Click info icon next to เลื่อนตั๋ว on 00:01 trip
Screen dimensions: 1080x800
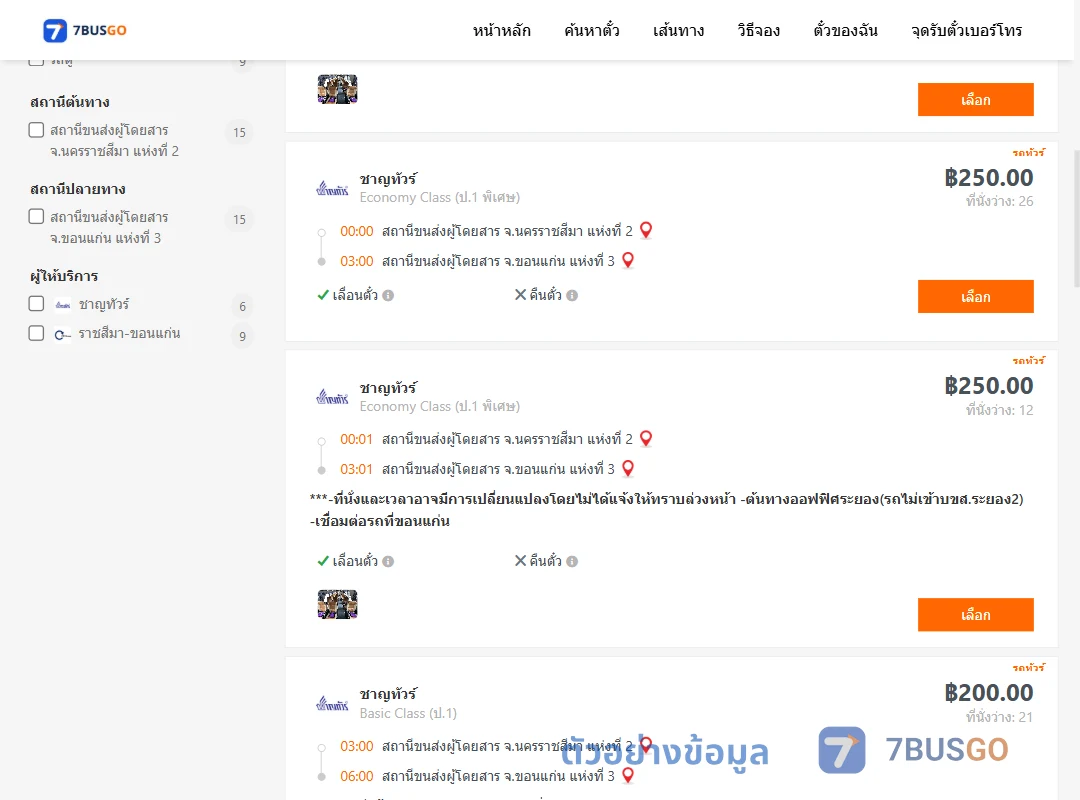point(388,562)
